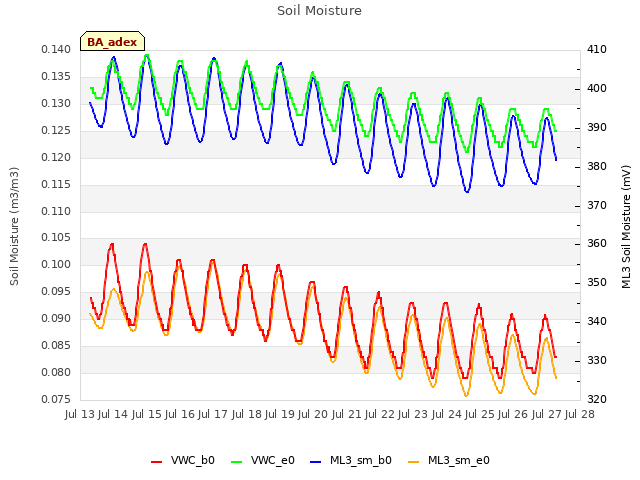The width and height of the screenshot is (640, 480).
Task: Click the 320 right axis value
Action: 596,399
